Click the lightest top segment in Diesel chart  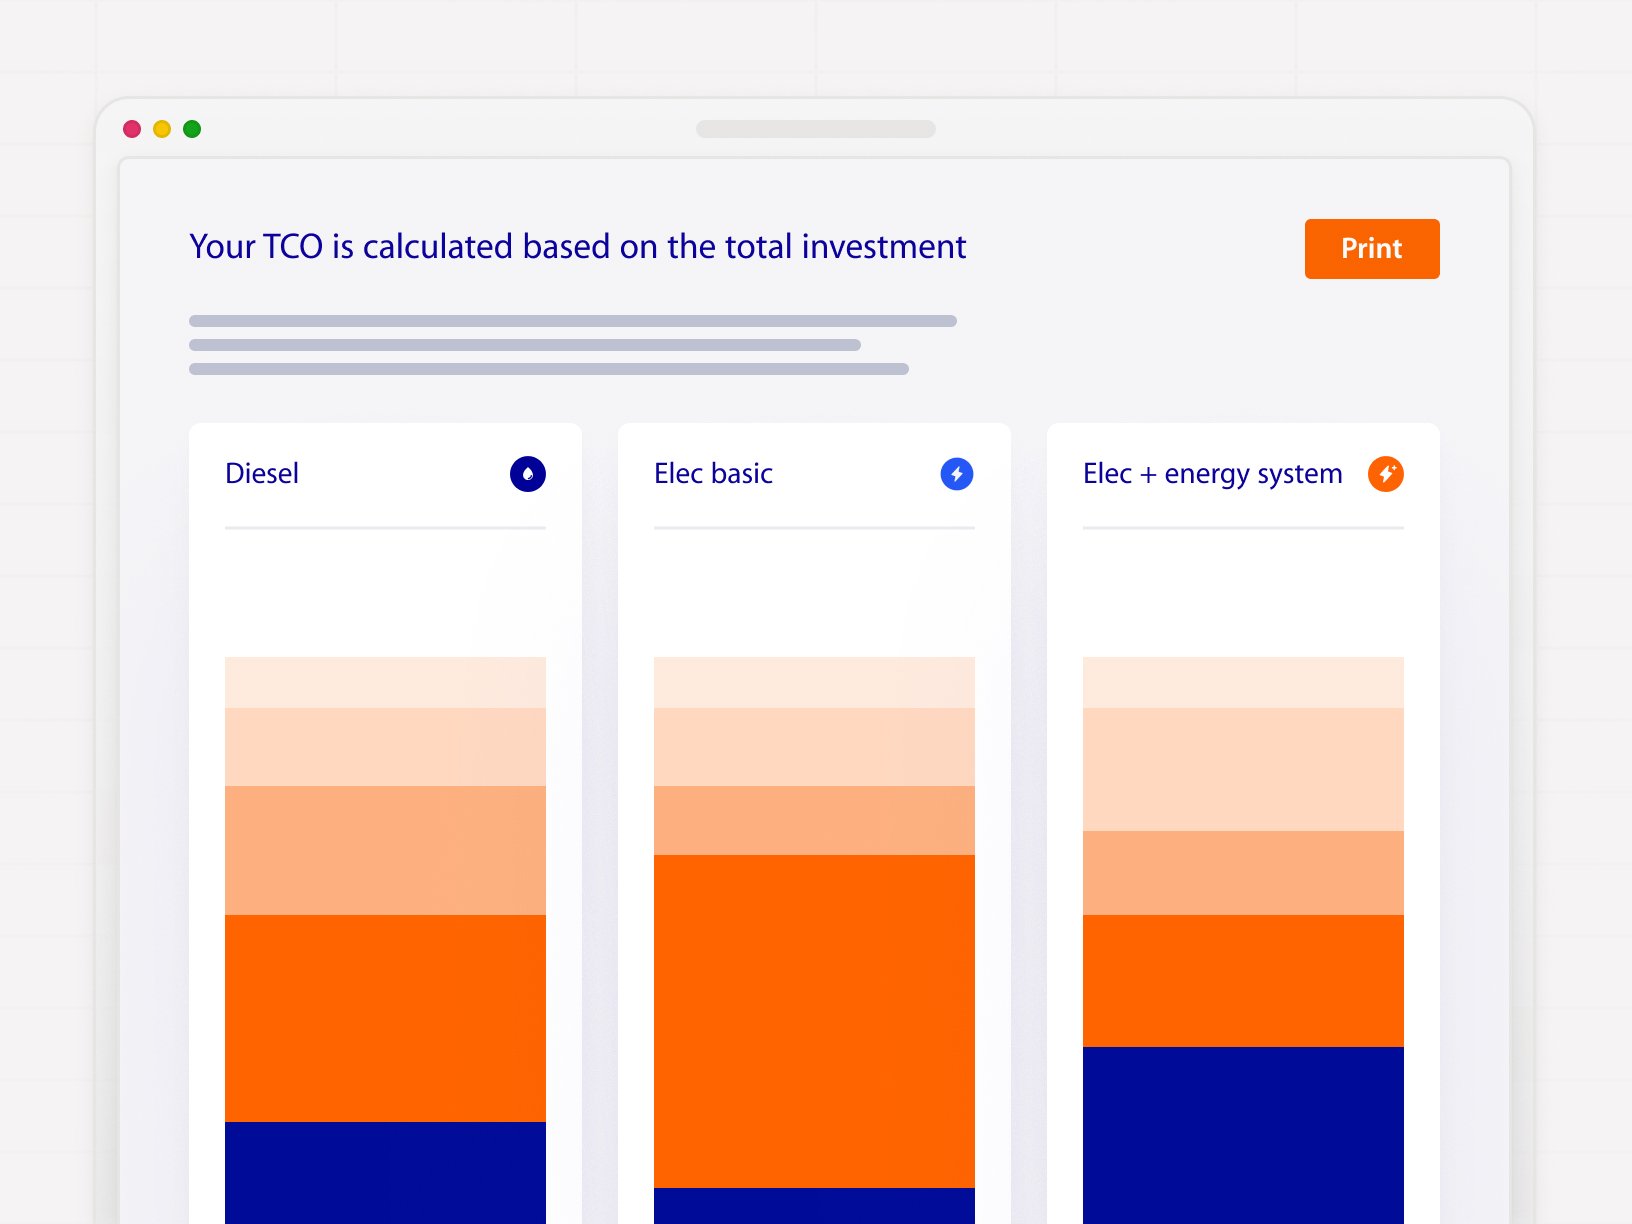tap(385, 682)
